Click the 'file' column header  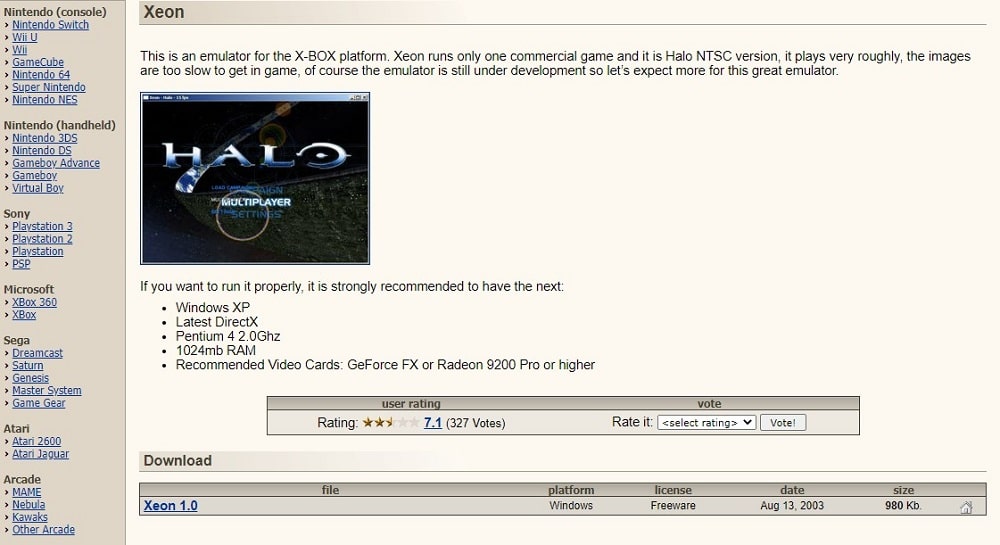(x=330, y=490)
